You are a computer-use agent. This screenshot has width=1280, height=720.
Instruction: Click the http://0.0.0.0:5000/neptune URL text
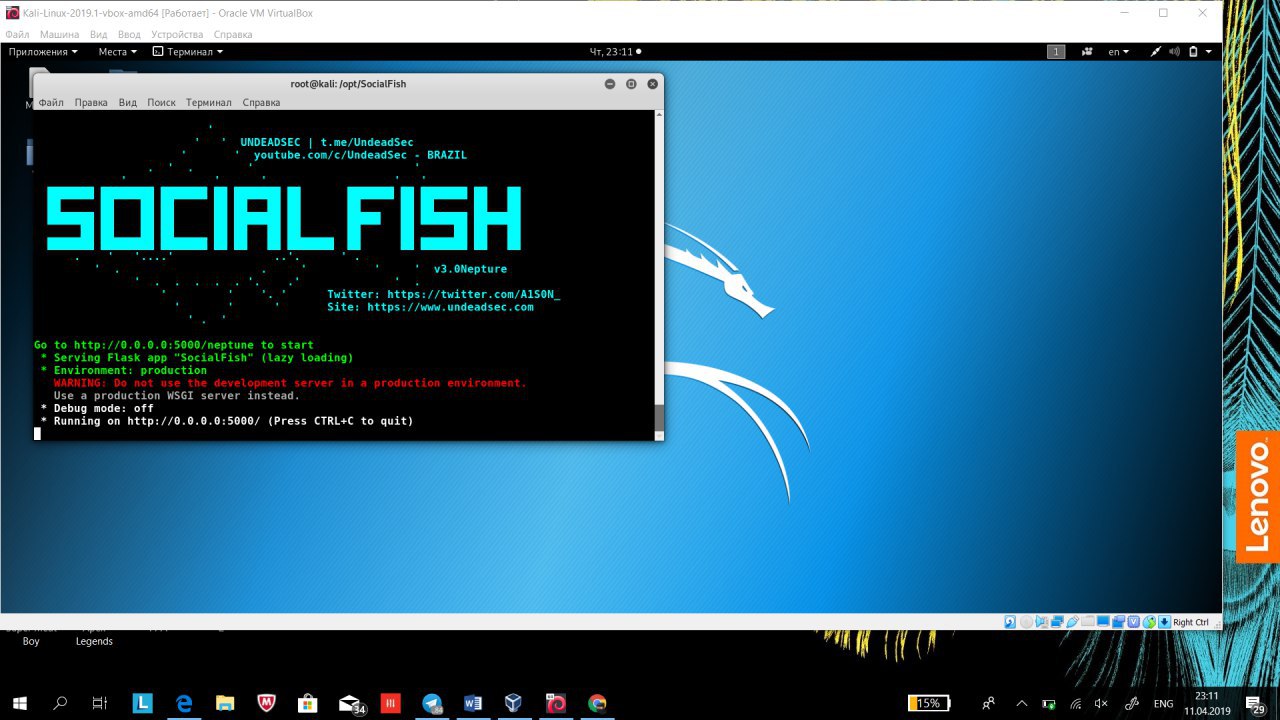[x=164, y=345]
